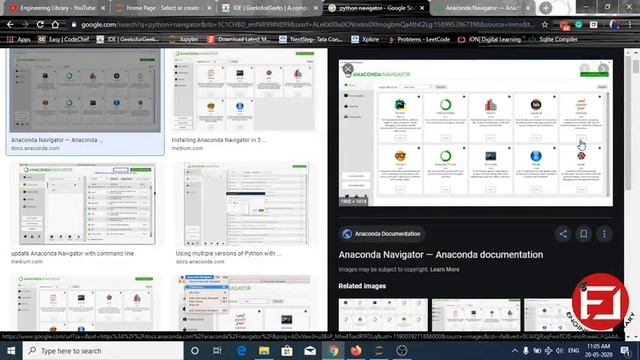
Task: Open the Xplore bookmark
Action: [x=365, y=39]
